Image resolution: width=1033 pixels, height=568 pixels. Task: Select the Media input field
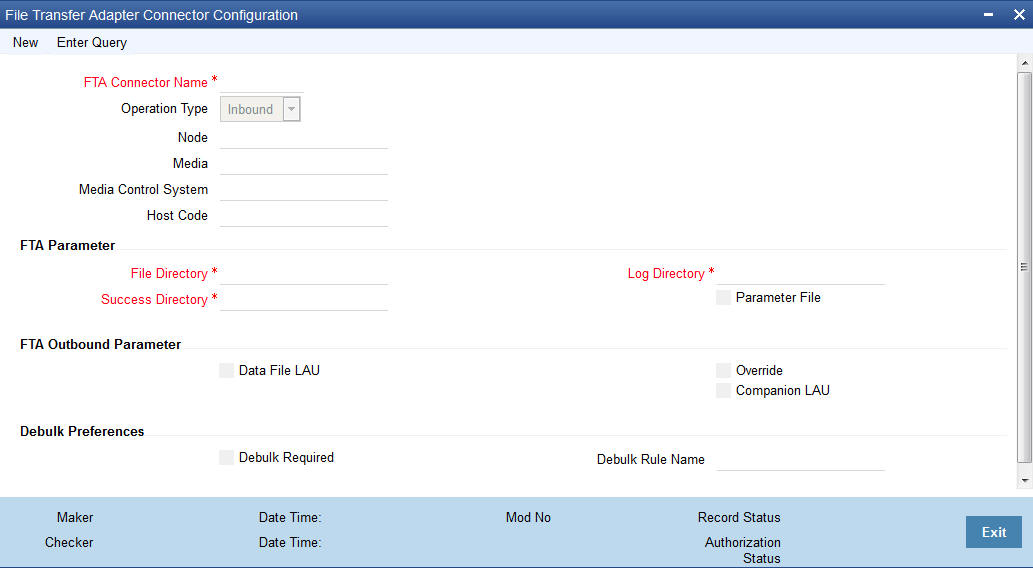pos(304,164)
